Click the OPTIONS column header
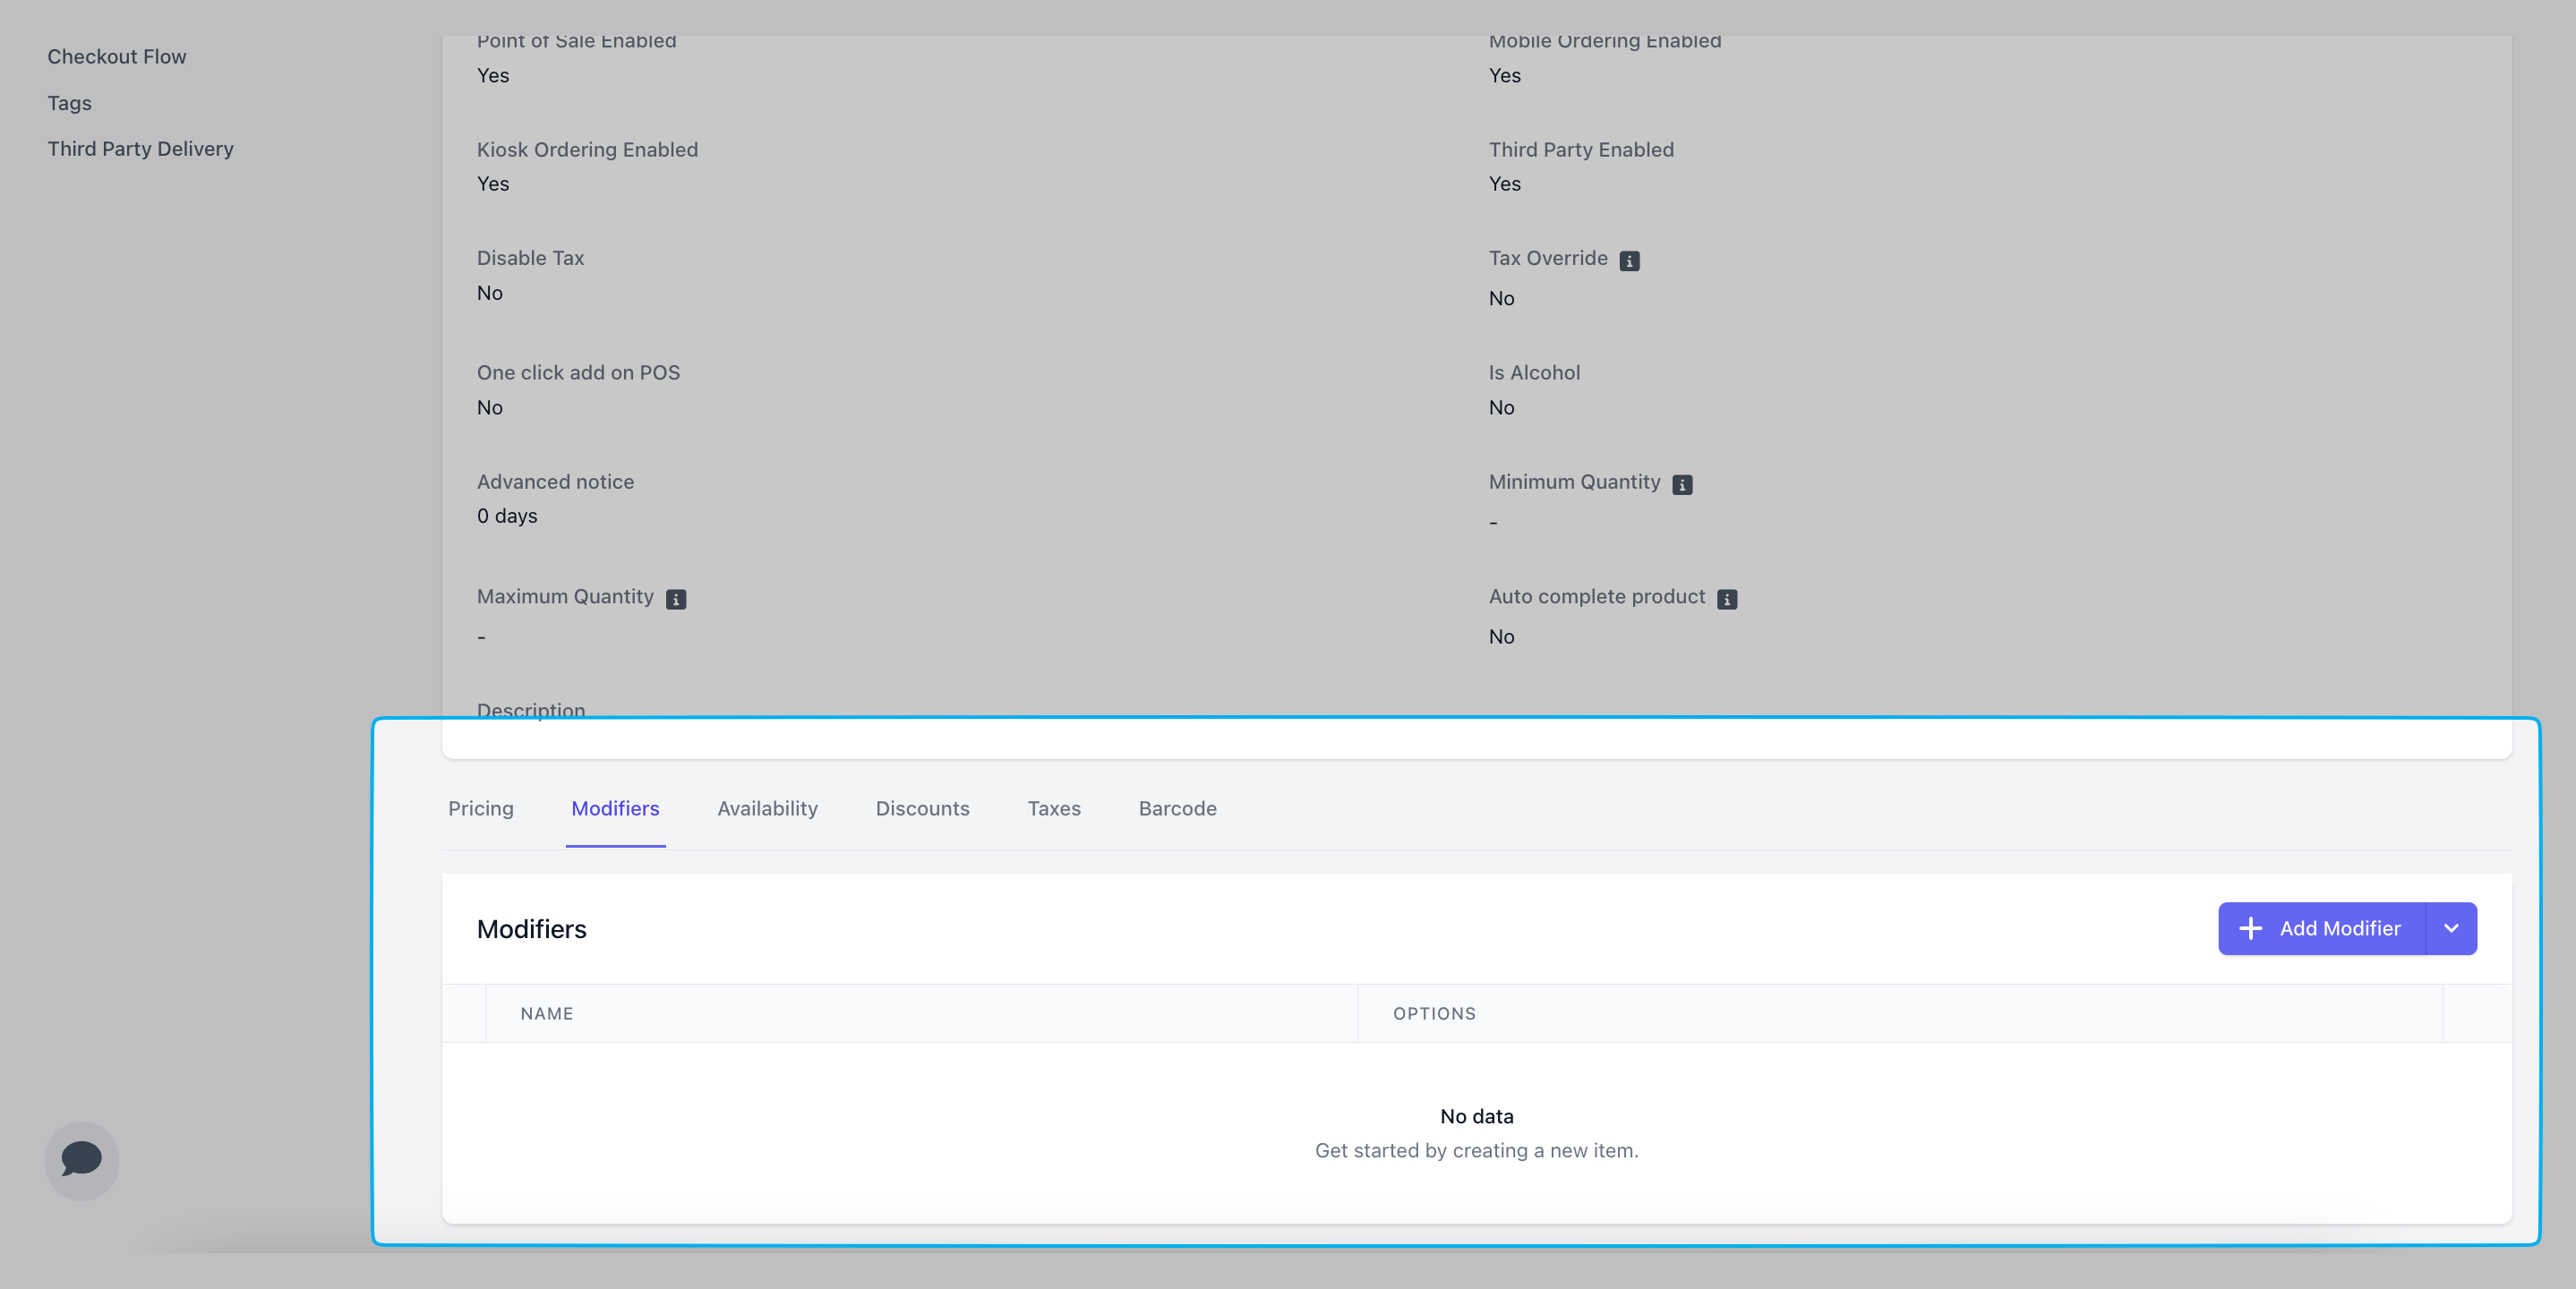2576x1289 pixels. 1434,1013
